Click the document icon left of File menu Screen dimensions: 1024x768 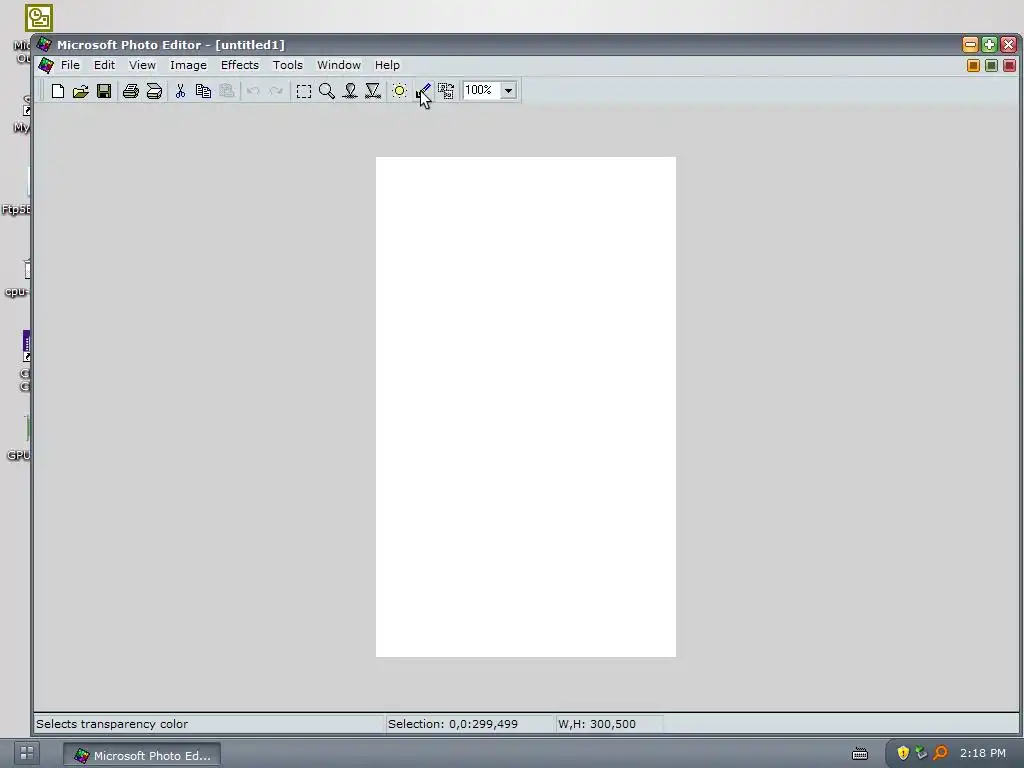[46, 65]
